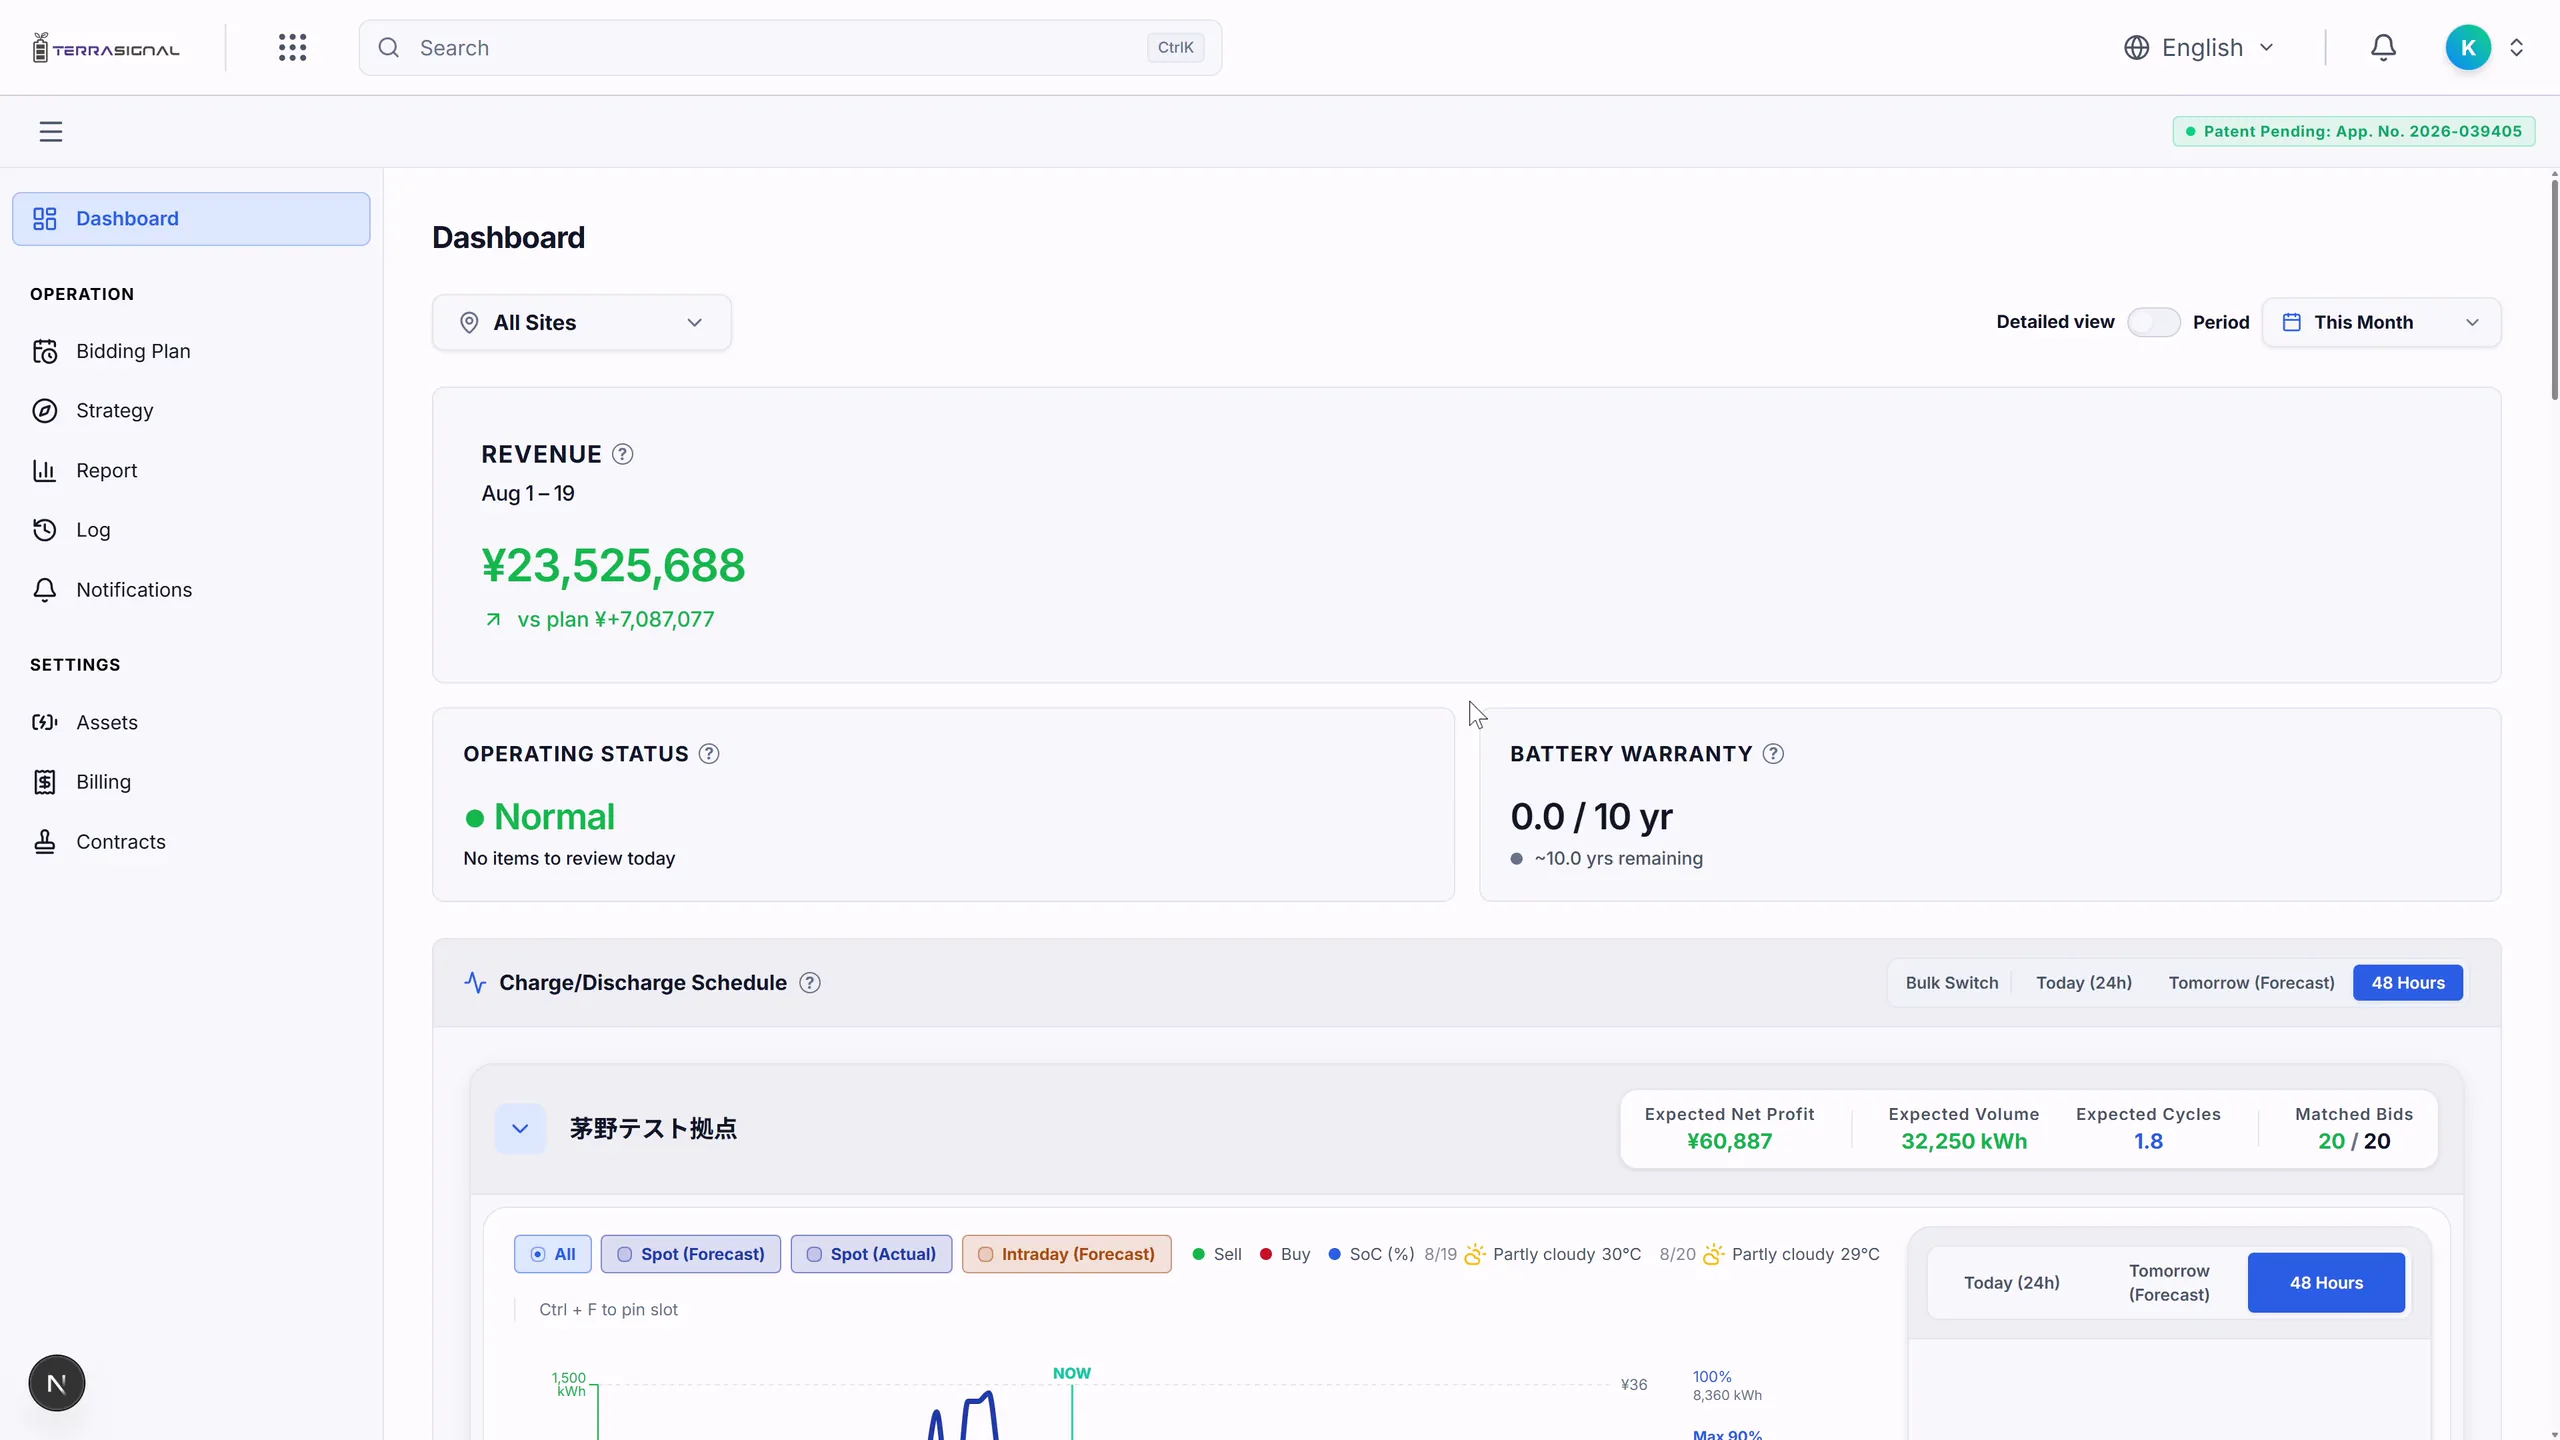Viewport: 2560px width, 1440px height.
Task: Toggle the Spot (Actual) filter
Action: [871, 1254]
